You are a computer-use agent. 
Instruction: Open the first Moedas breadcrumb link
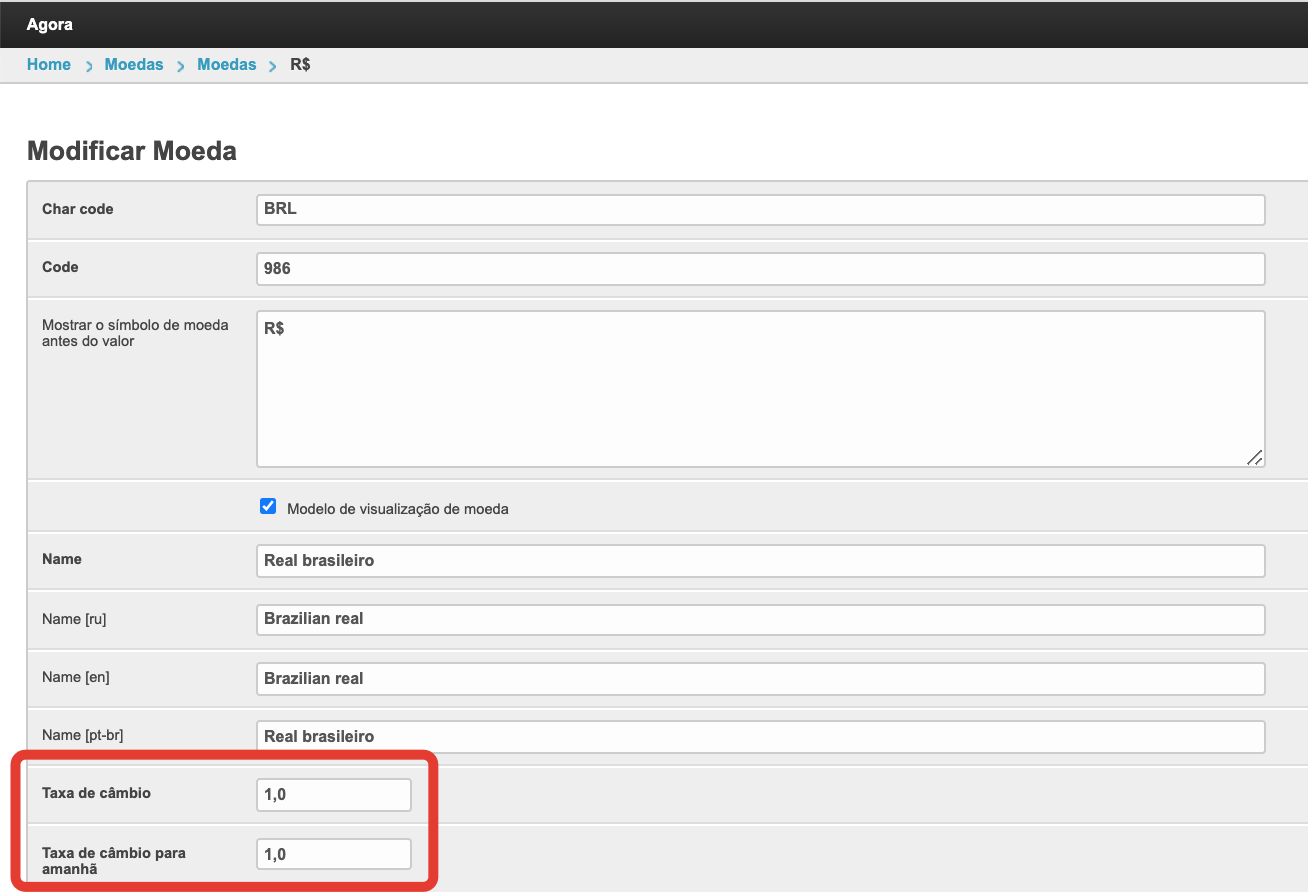coord(134,65)
